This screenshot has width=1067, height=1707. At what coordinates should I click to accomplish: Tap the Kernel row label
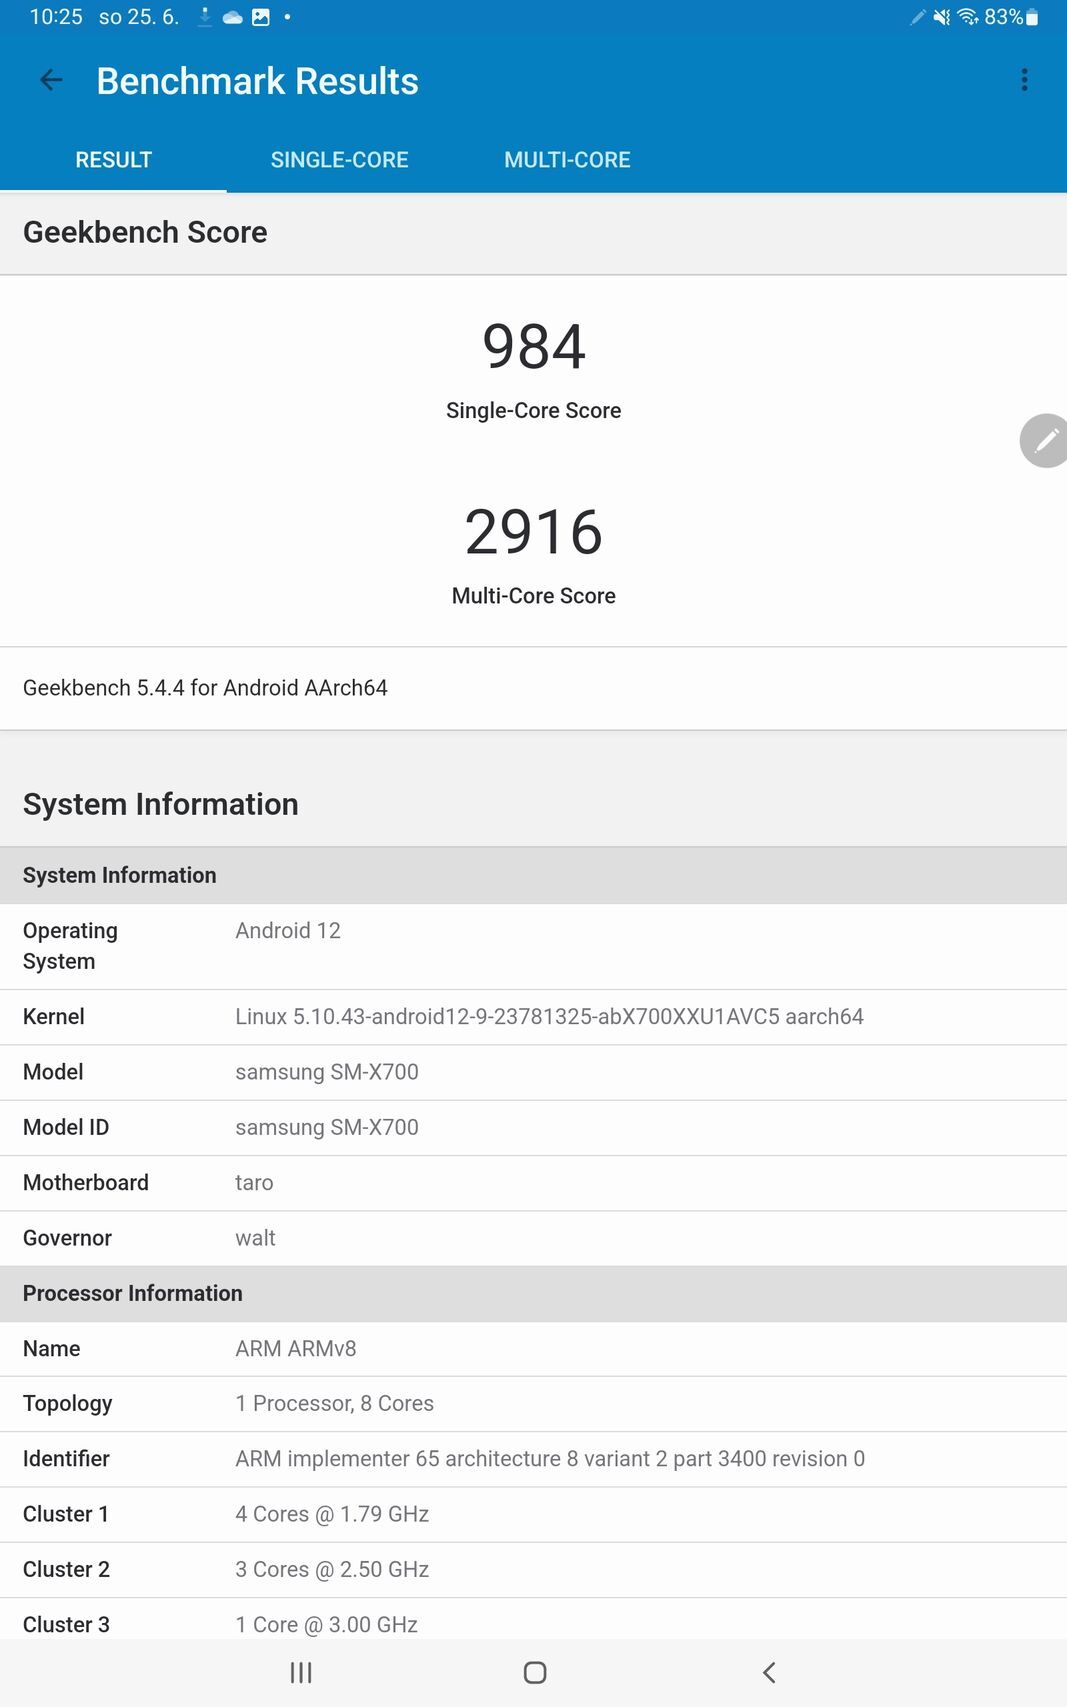click(x=54, y=1017)
